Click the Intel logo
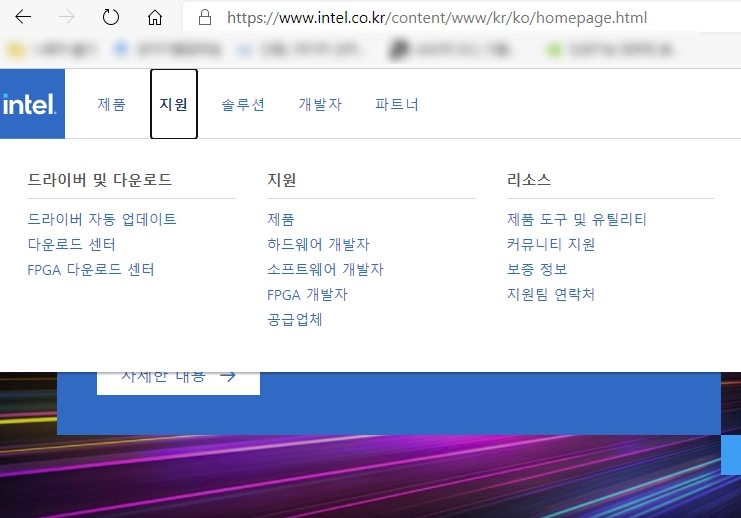Screen dimensions: 741x518 pos(32,104)
